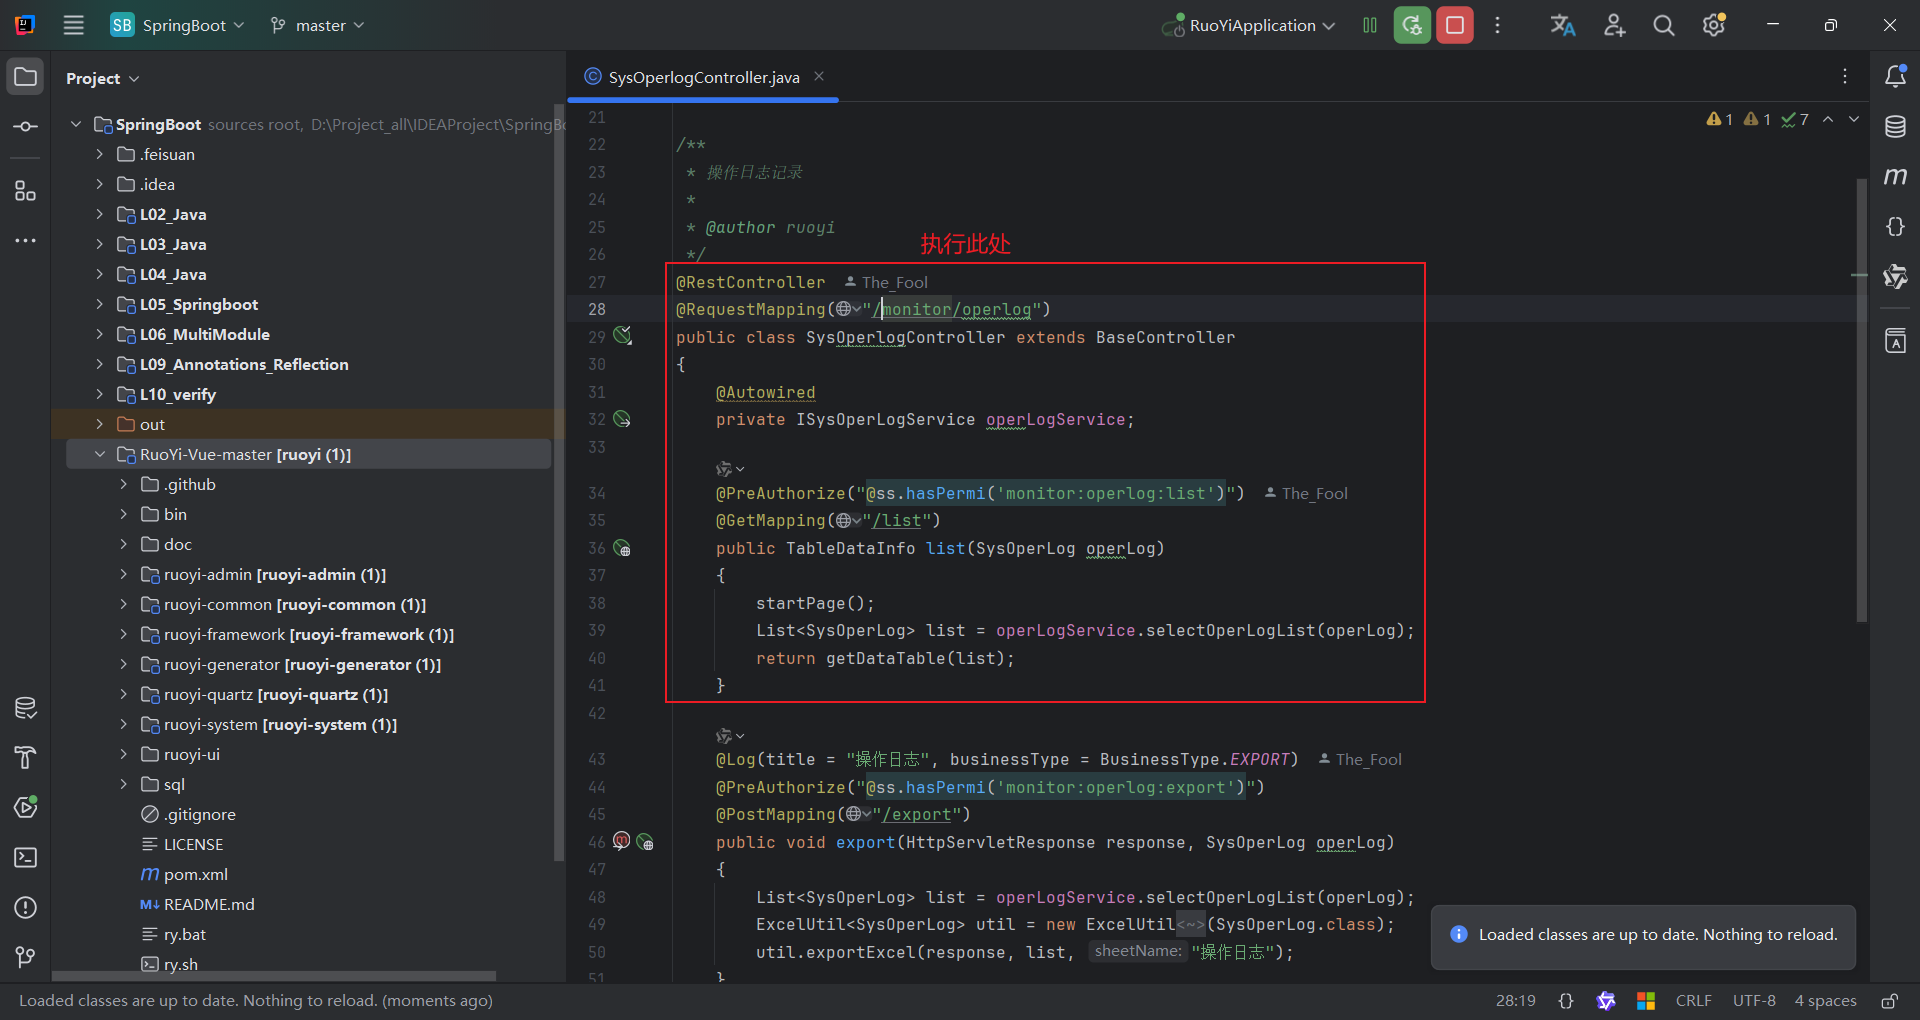Open the Problems tool window icon
This screenshot has width=1920, height=1020.
coord(26,908)
